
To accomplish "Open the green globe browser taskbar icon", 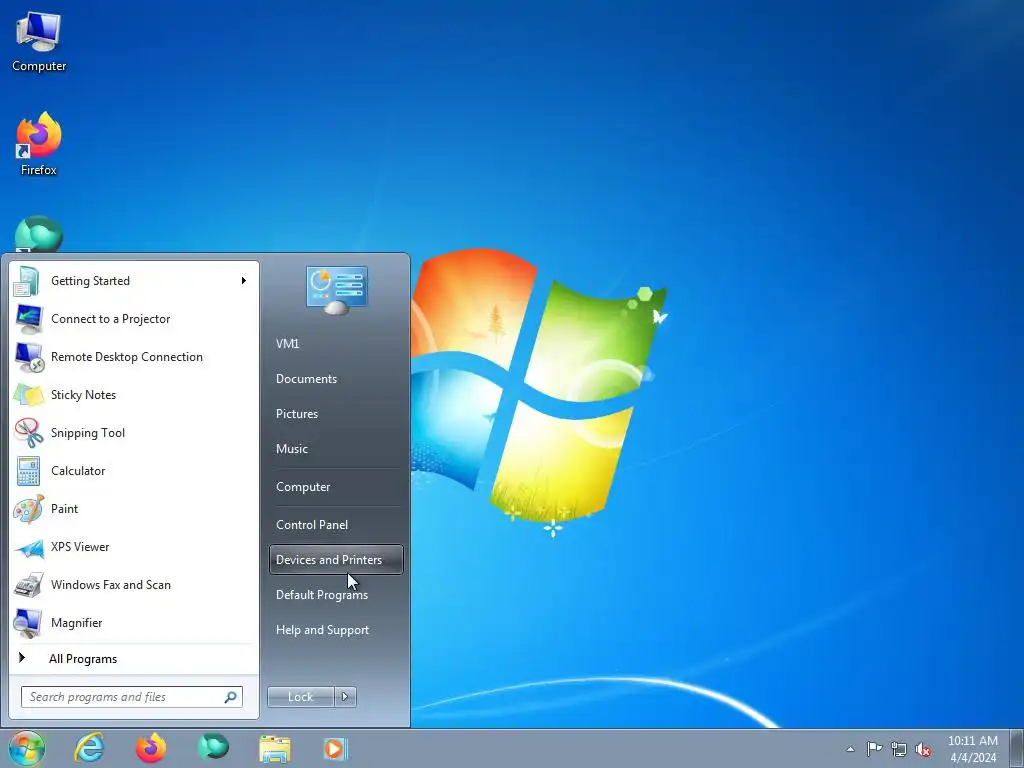I will pos(213,746).
